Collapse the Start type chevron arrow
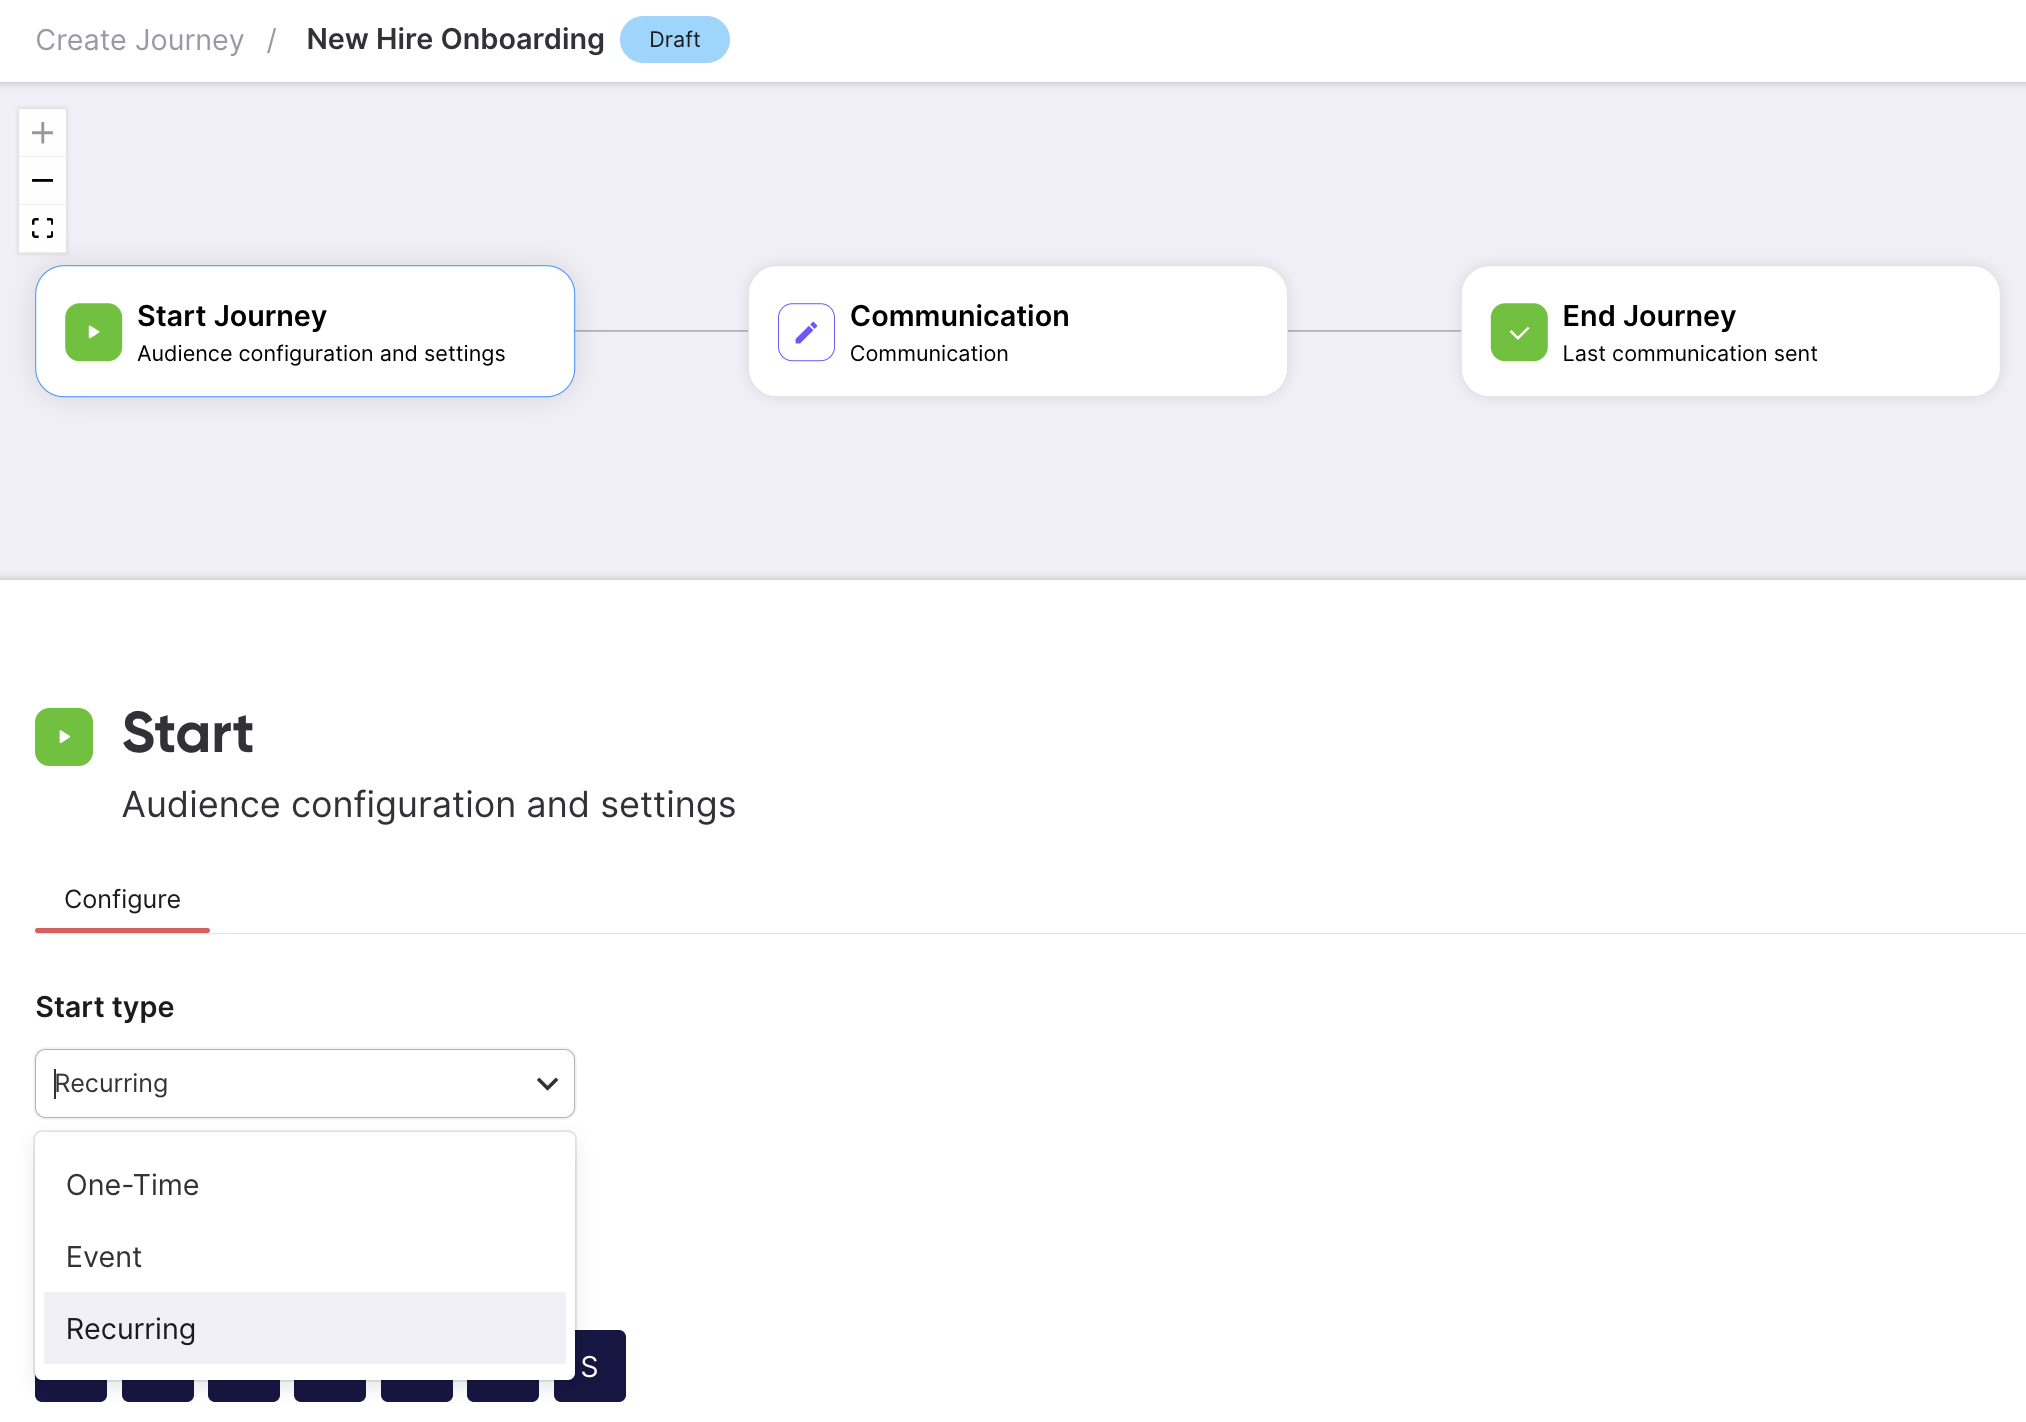2026x1422 pixels. tap(547, 1084)
